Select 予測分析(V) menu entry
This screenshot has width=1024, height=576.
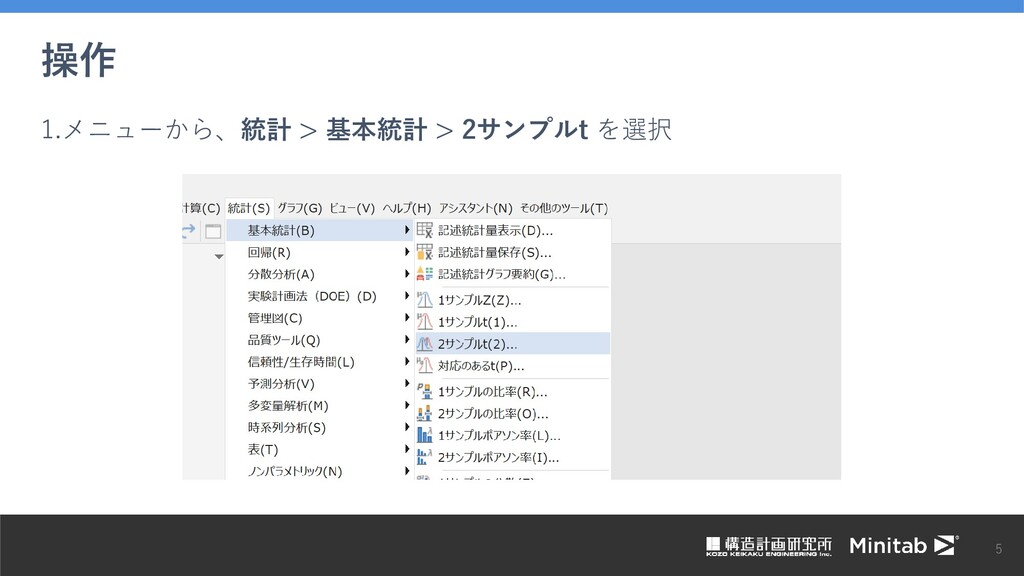point(319,383)
